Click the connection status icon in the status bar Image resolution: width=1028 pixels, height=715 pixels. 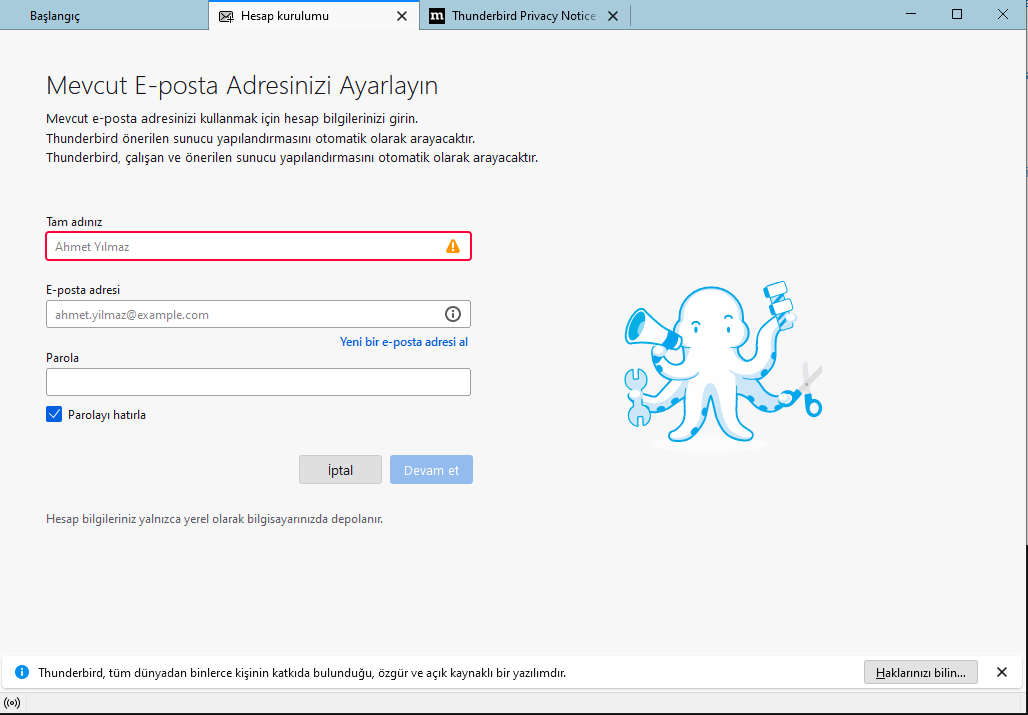point(12,703)
